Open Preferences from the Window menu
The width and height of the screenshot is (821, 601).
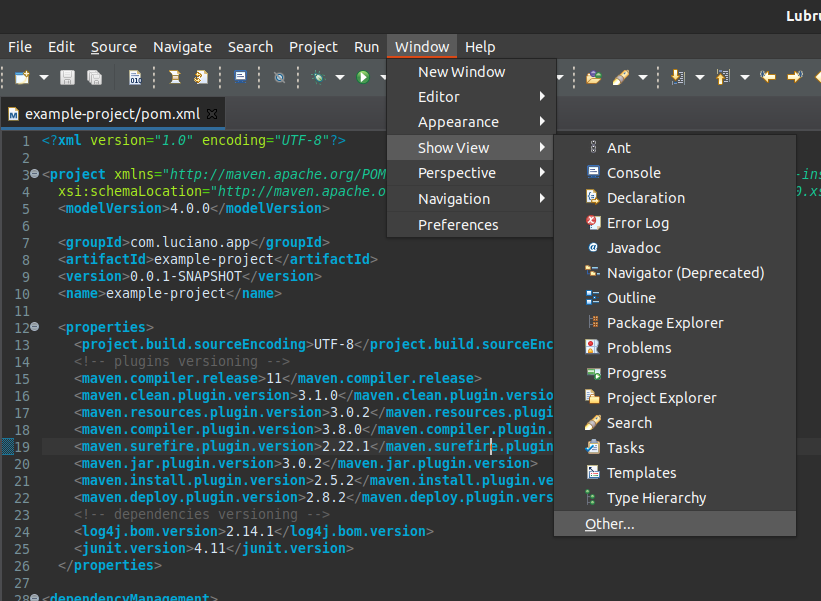click(457, 224)
